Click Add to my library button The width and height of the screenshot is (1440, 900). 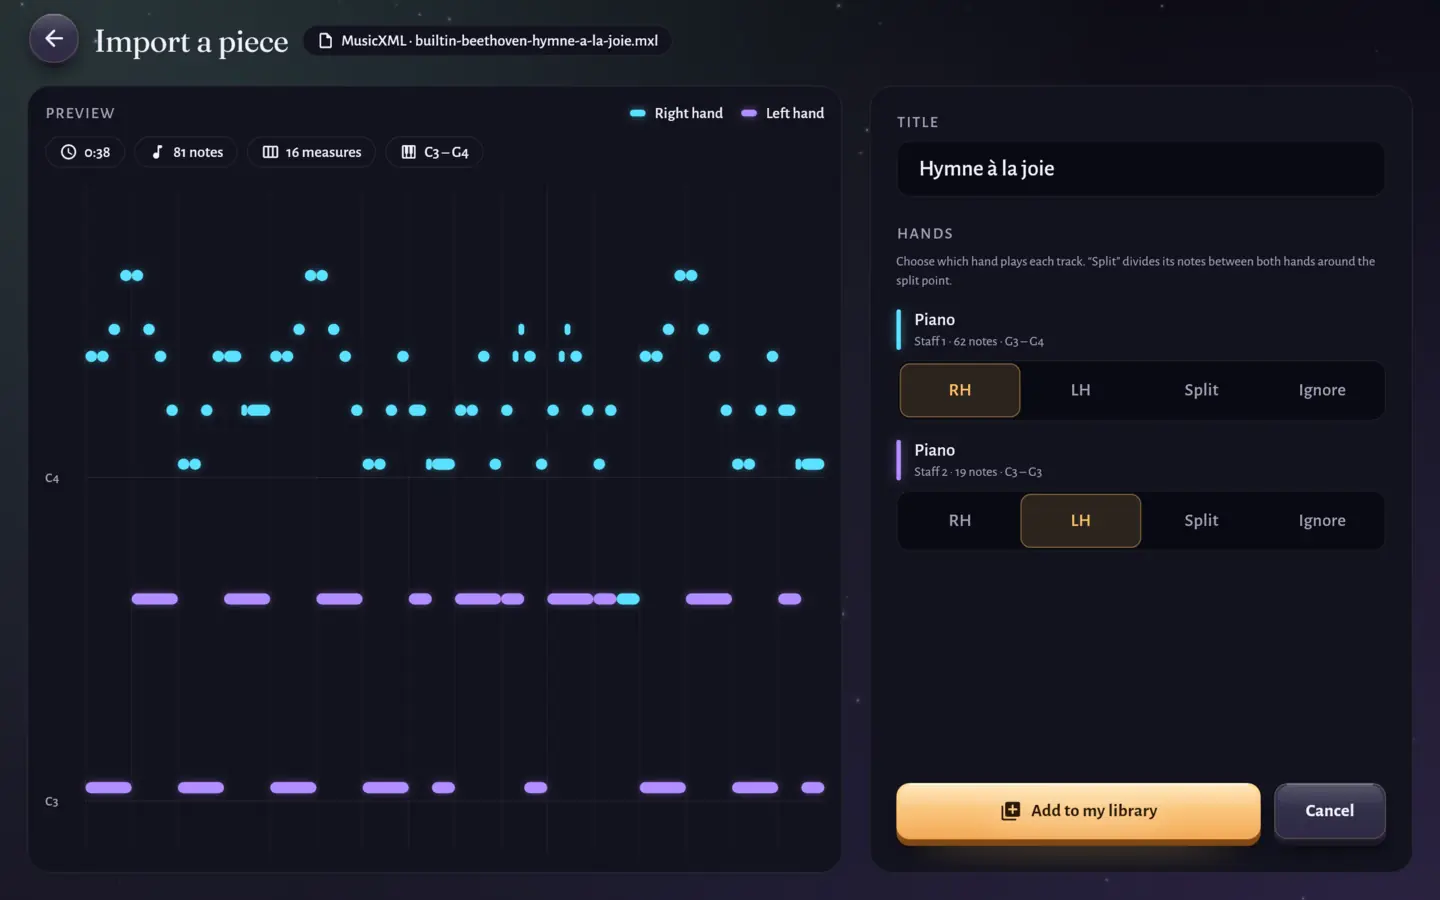click(1078, 812)
